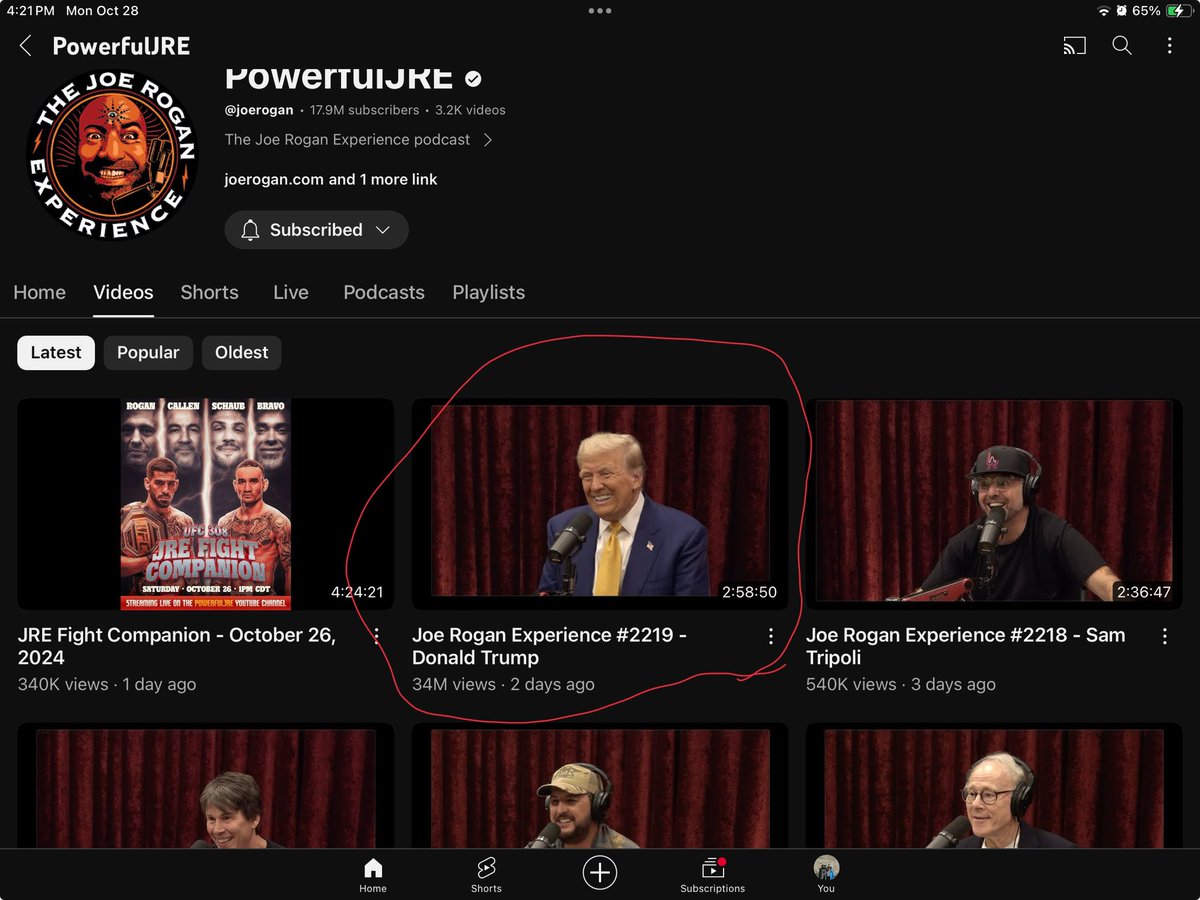Tap the PowerfulJRE title in the top bar
Screen dimensions: 1200x900
pyautogui.click(x=121, y=46)
